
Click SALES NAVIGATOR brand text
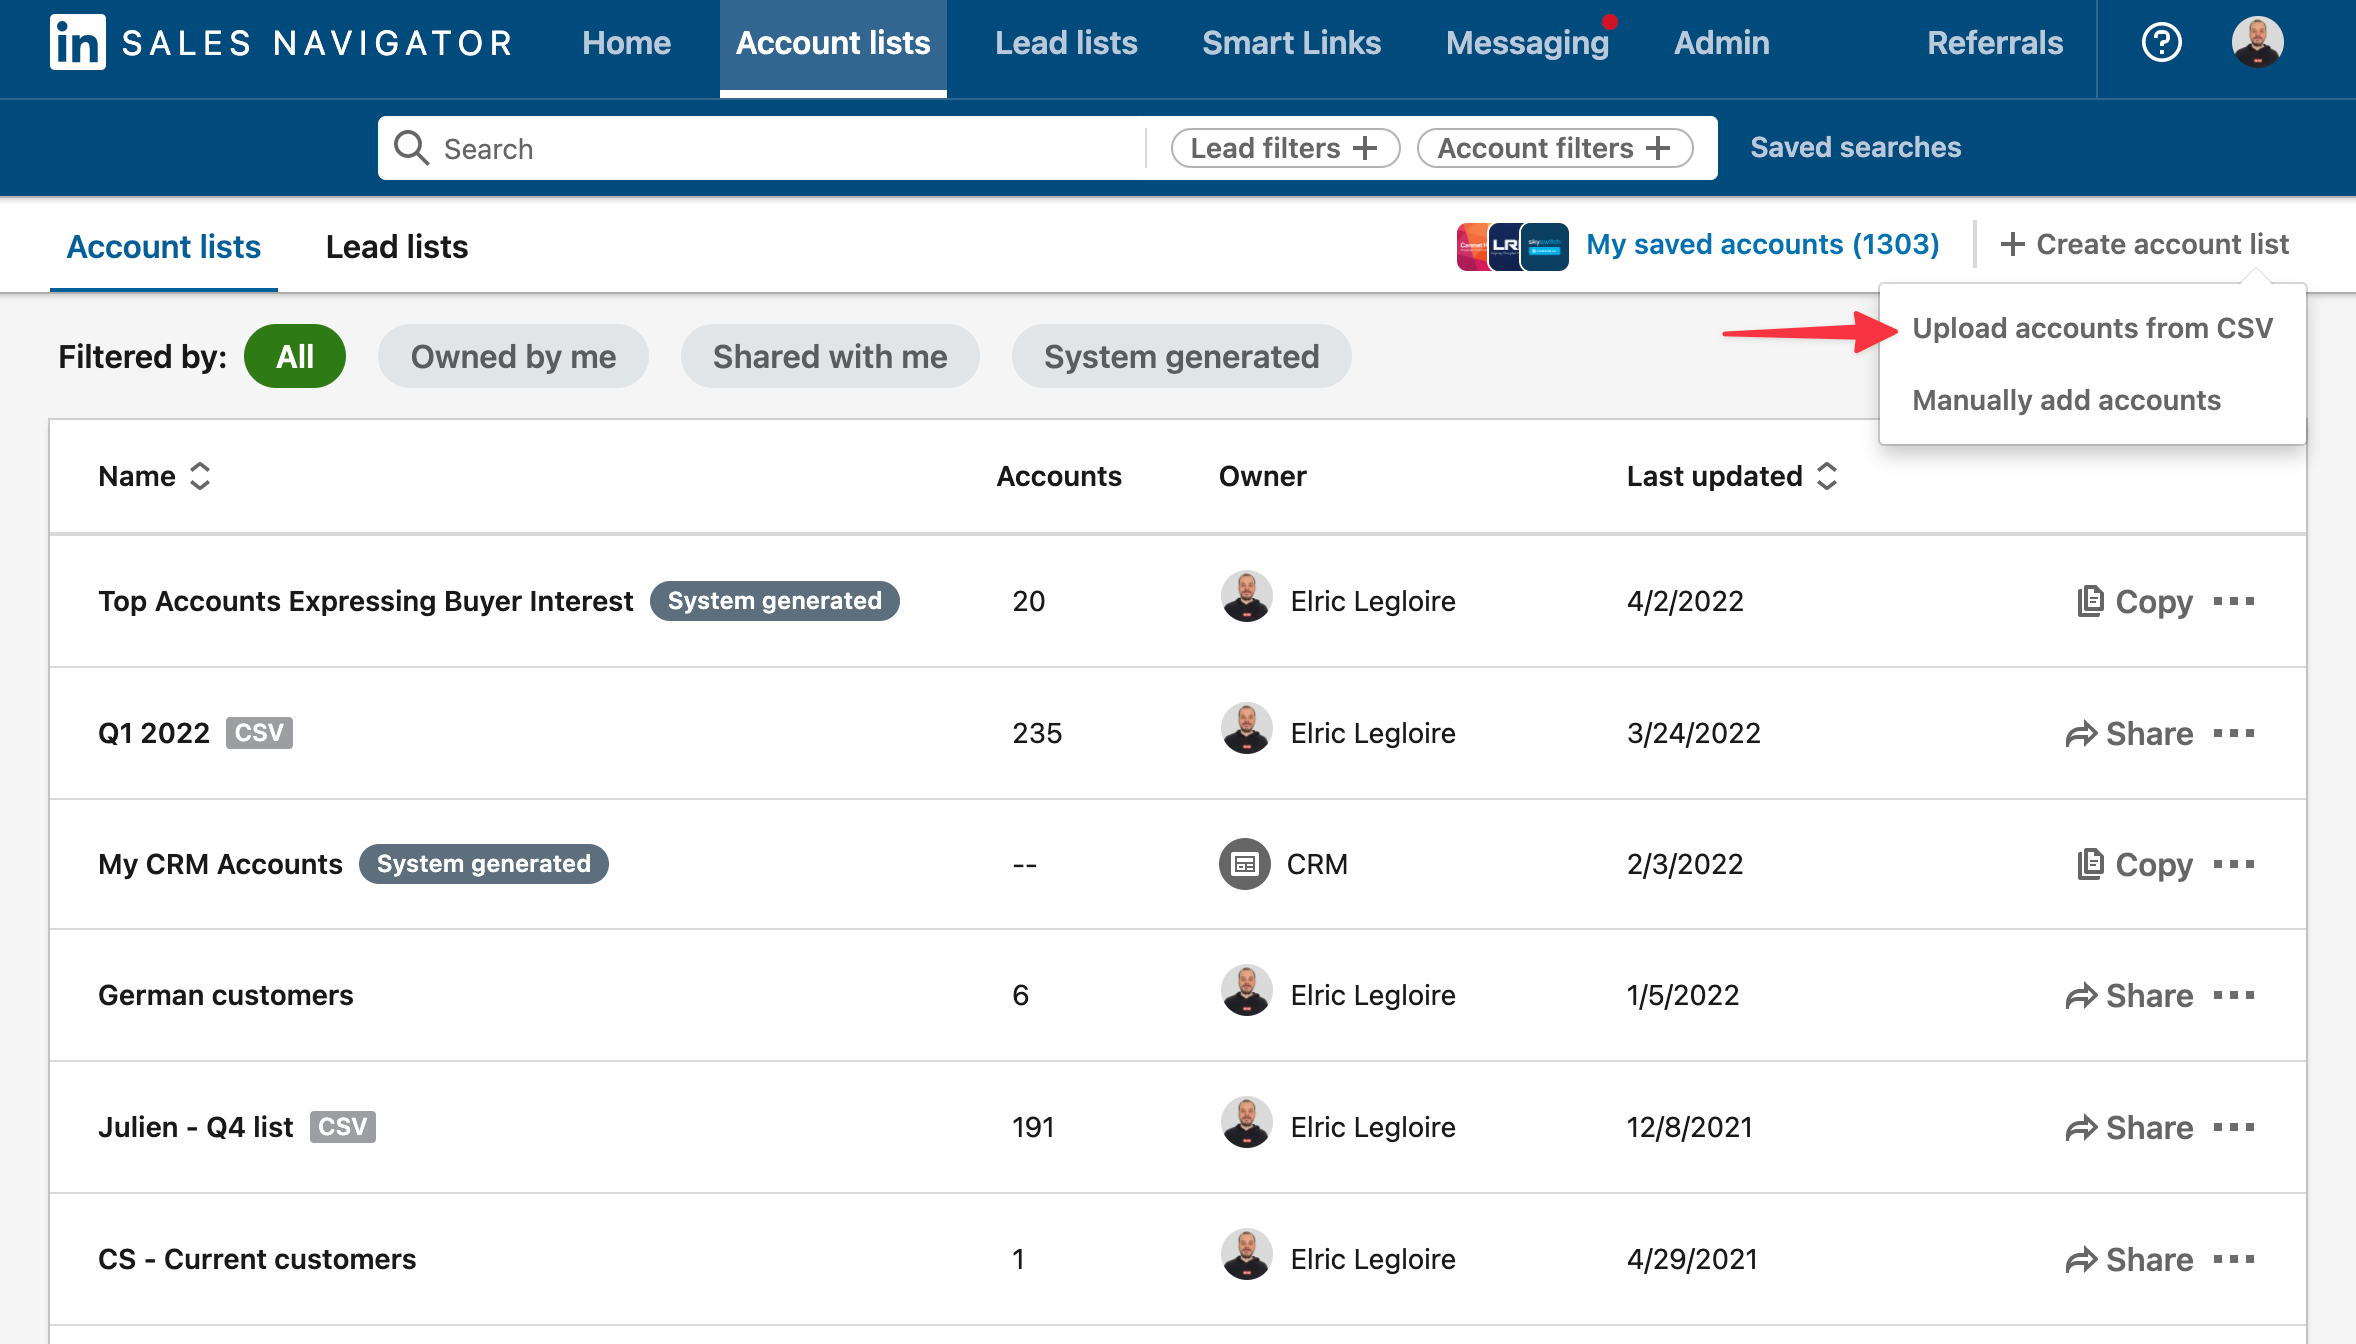(318, 43)
